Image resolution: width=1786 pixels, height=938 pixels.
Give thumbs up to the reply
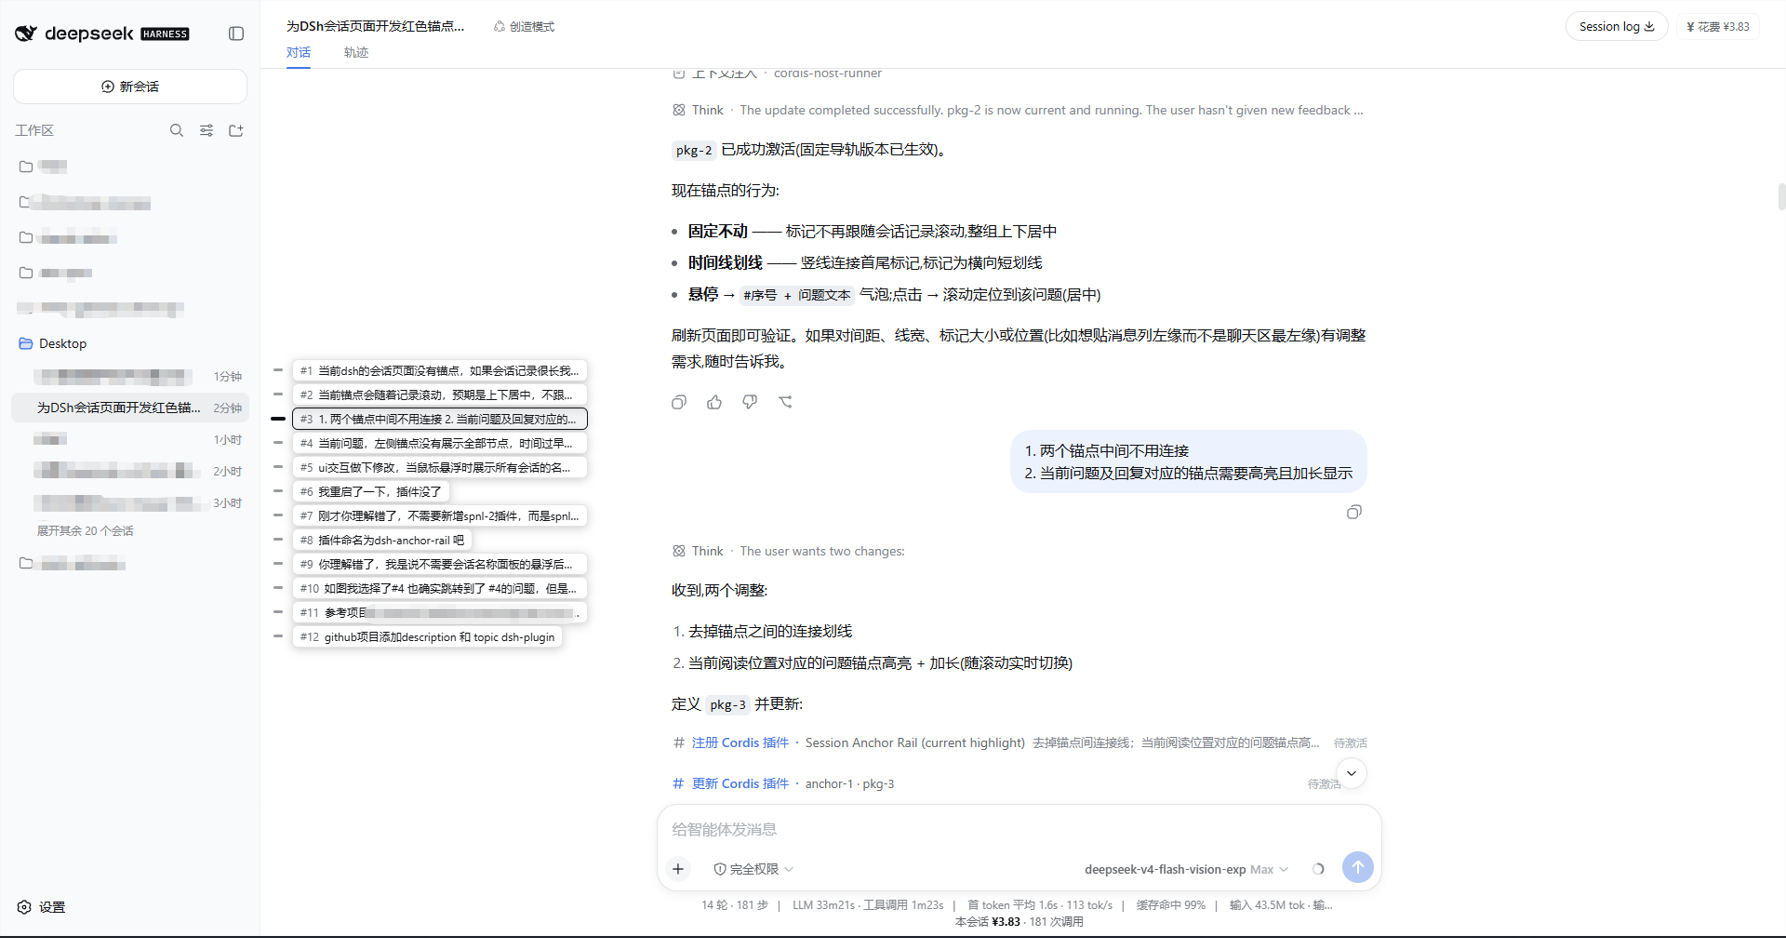coord(714,402)
